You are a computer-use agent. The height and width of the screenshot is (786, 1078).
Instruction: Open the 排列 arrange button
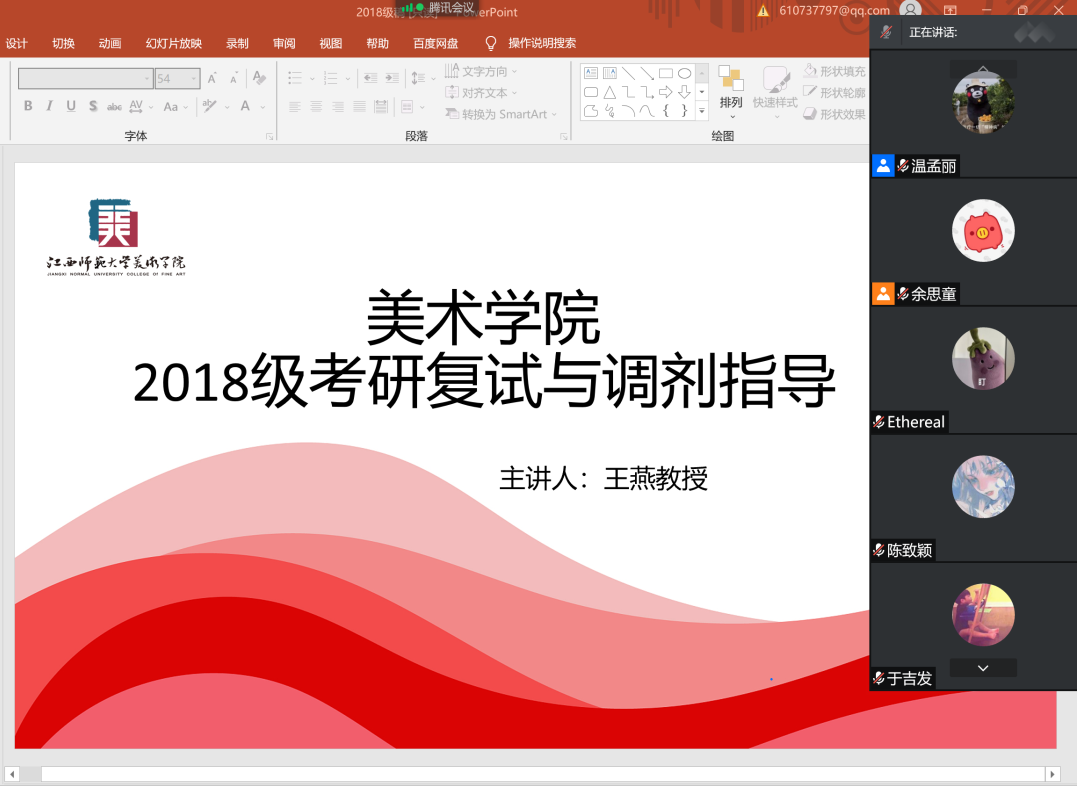[x=731, y=88]
